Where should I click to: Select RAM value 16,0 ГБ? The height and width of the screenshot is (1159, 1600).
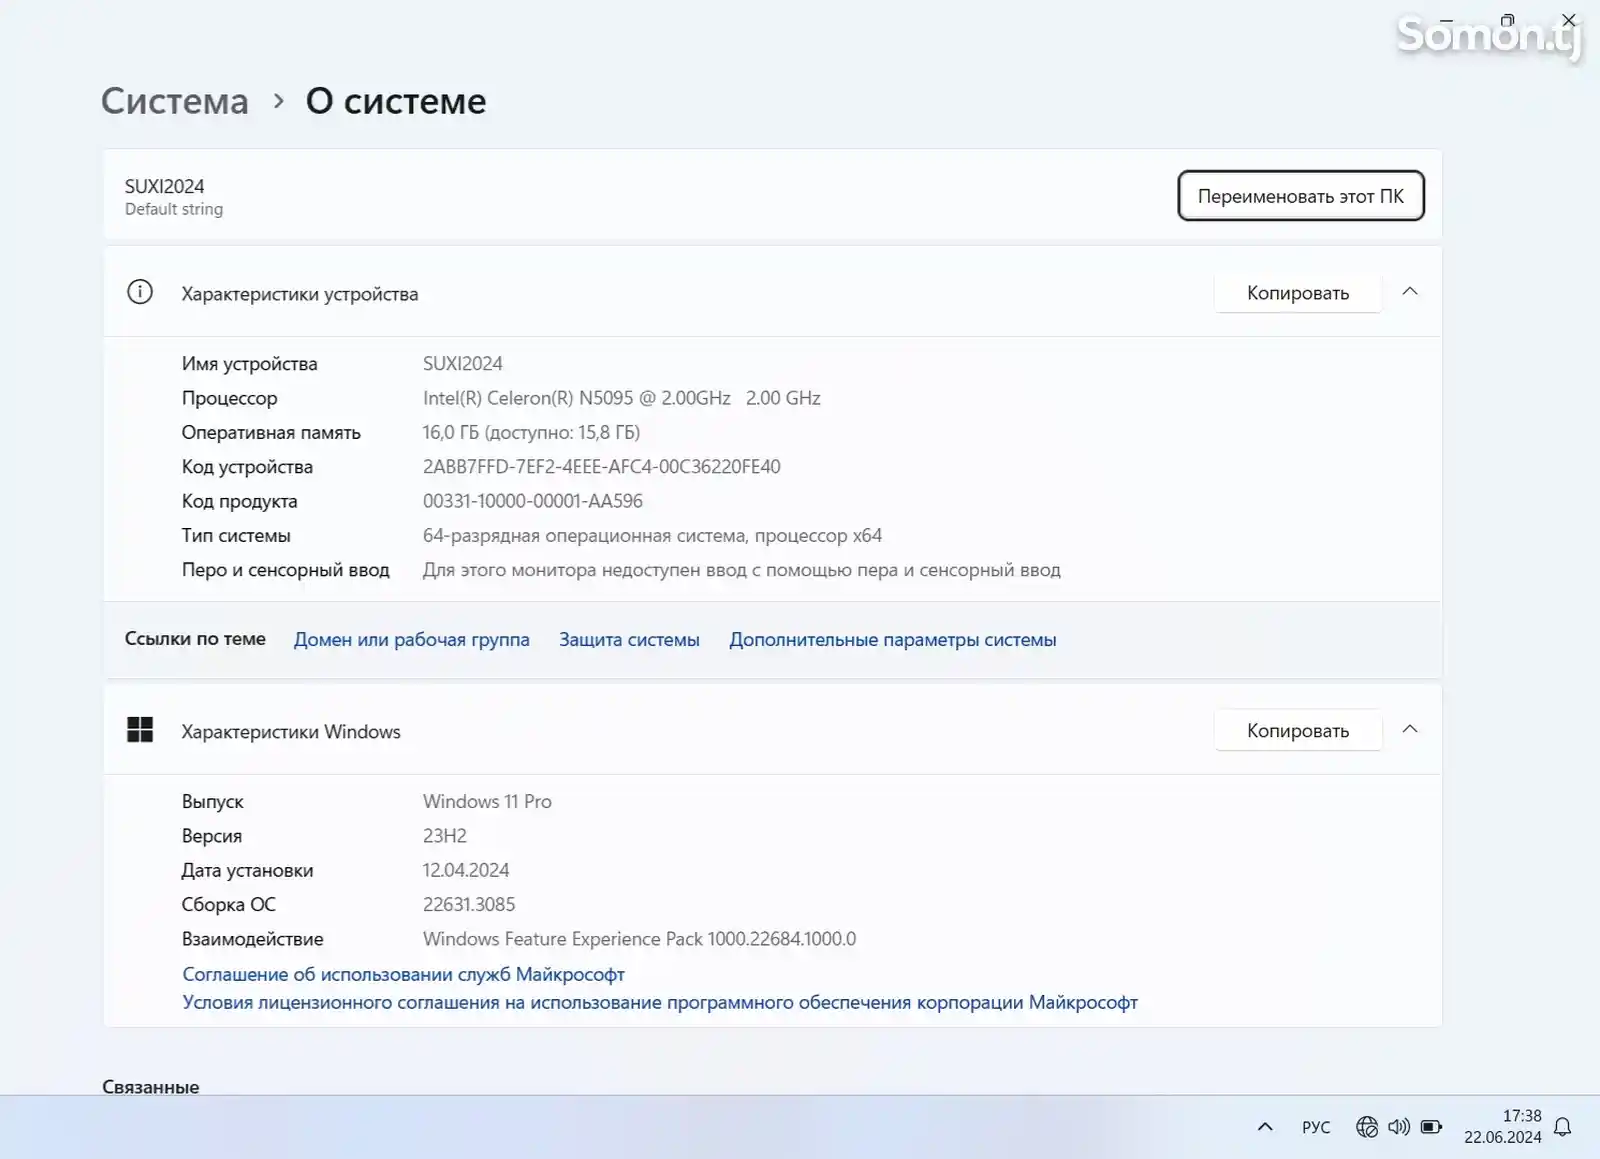tap(531, 432)
